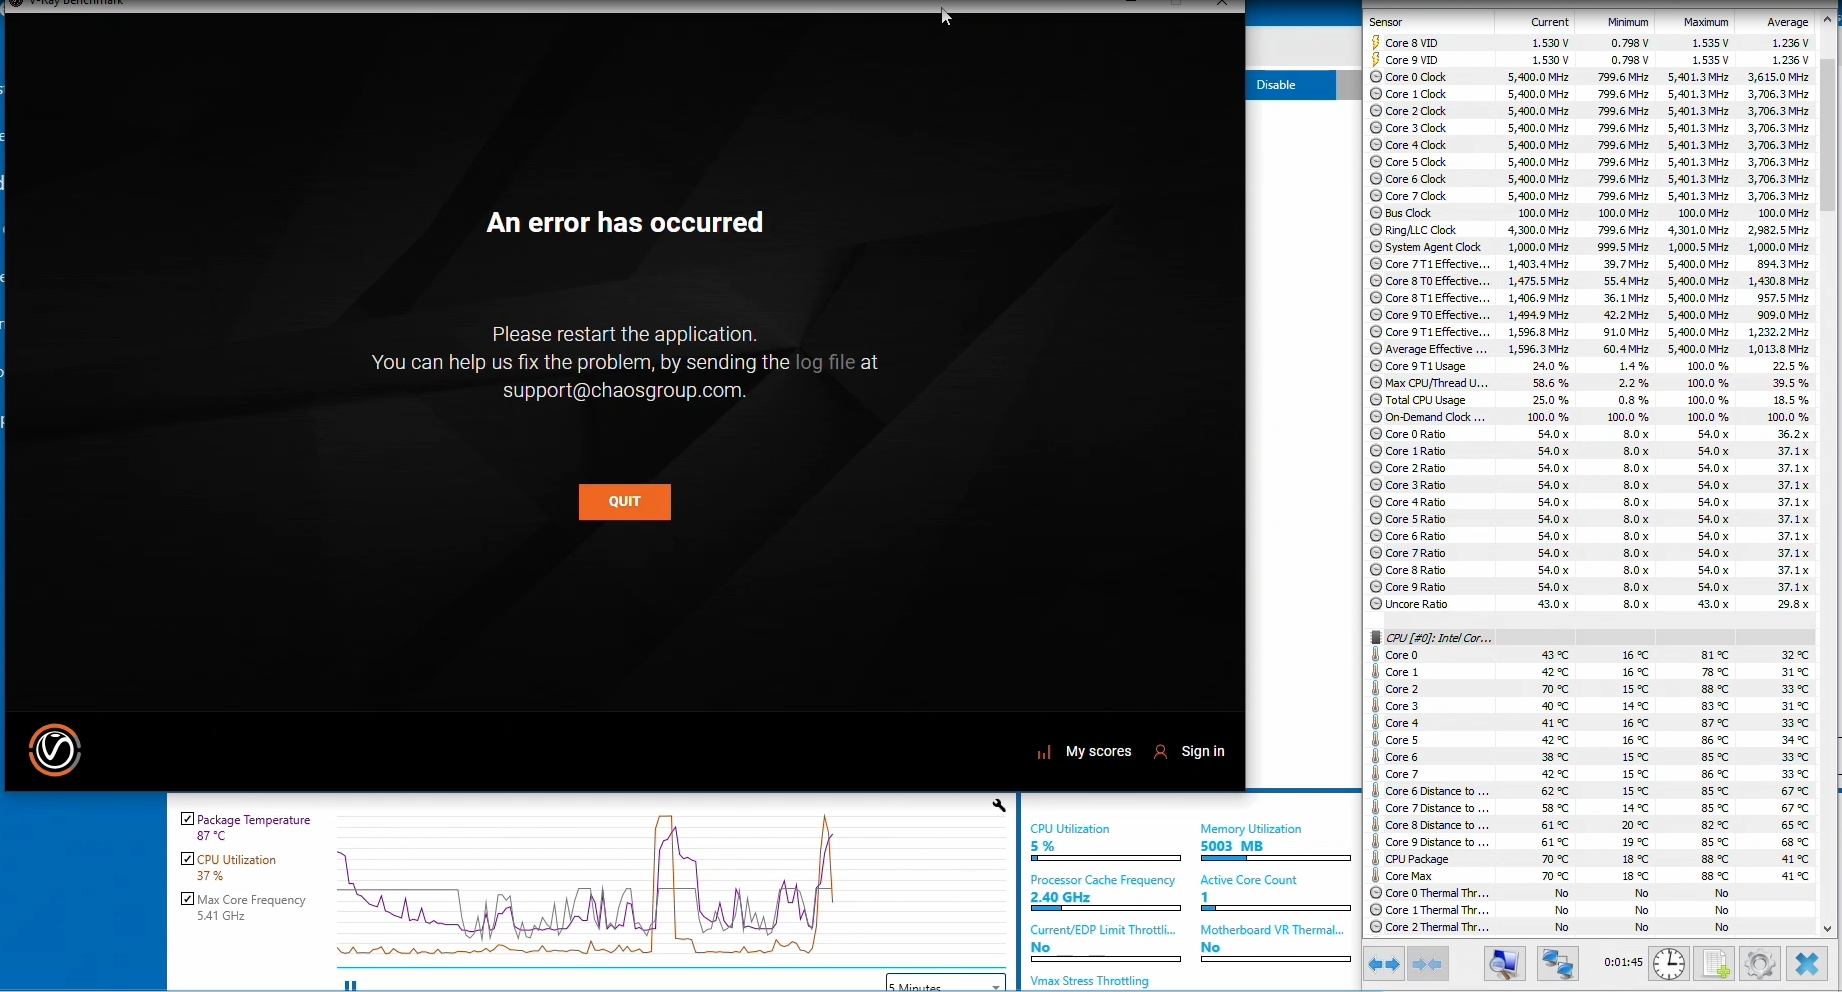The width and height of the screenshot is (1842, 992).
Task: Click the collapse columns arrows icon
Action: pos(1428,965)
